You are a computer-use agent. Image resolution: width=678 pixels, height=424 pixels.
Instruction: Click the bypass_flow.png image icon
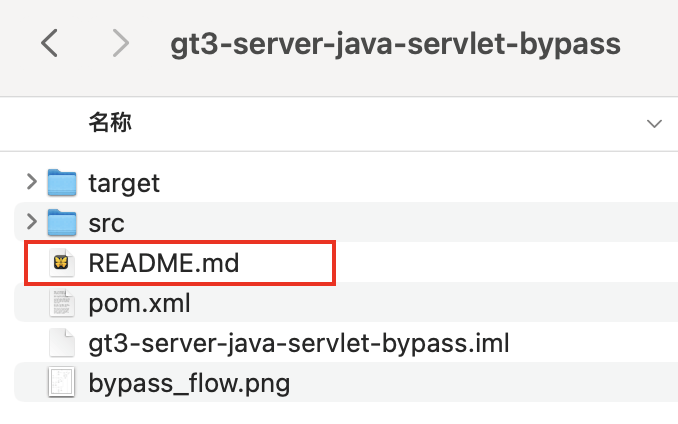(x=63, y=382)
